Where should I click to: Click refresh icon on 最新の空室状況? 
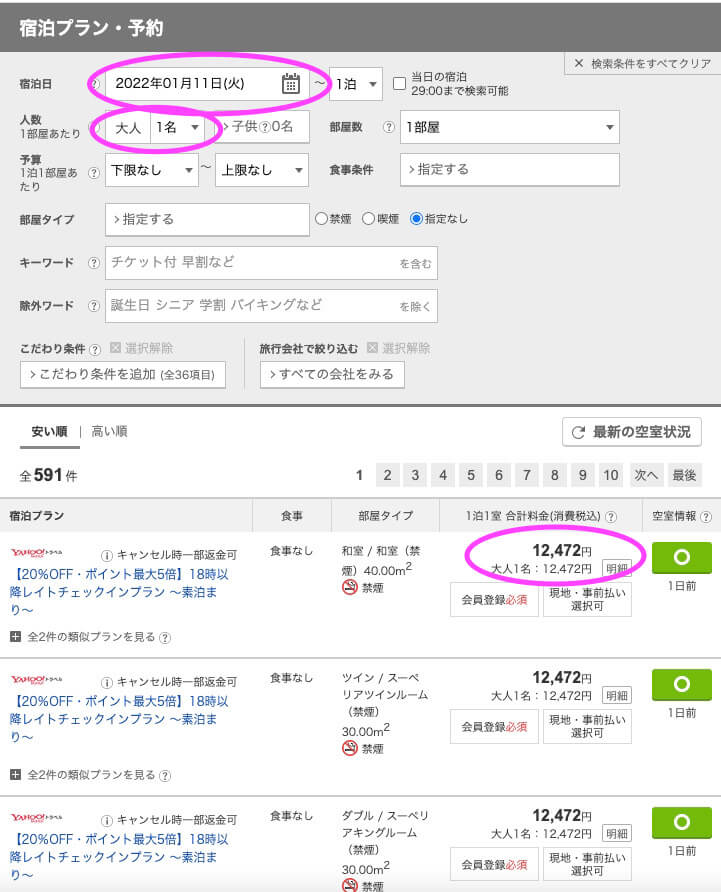pos(578,432)
